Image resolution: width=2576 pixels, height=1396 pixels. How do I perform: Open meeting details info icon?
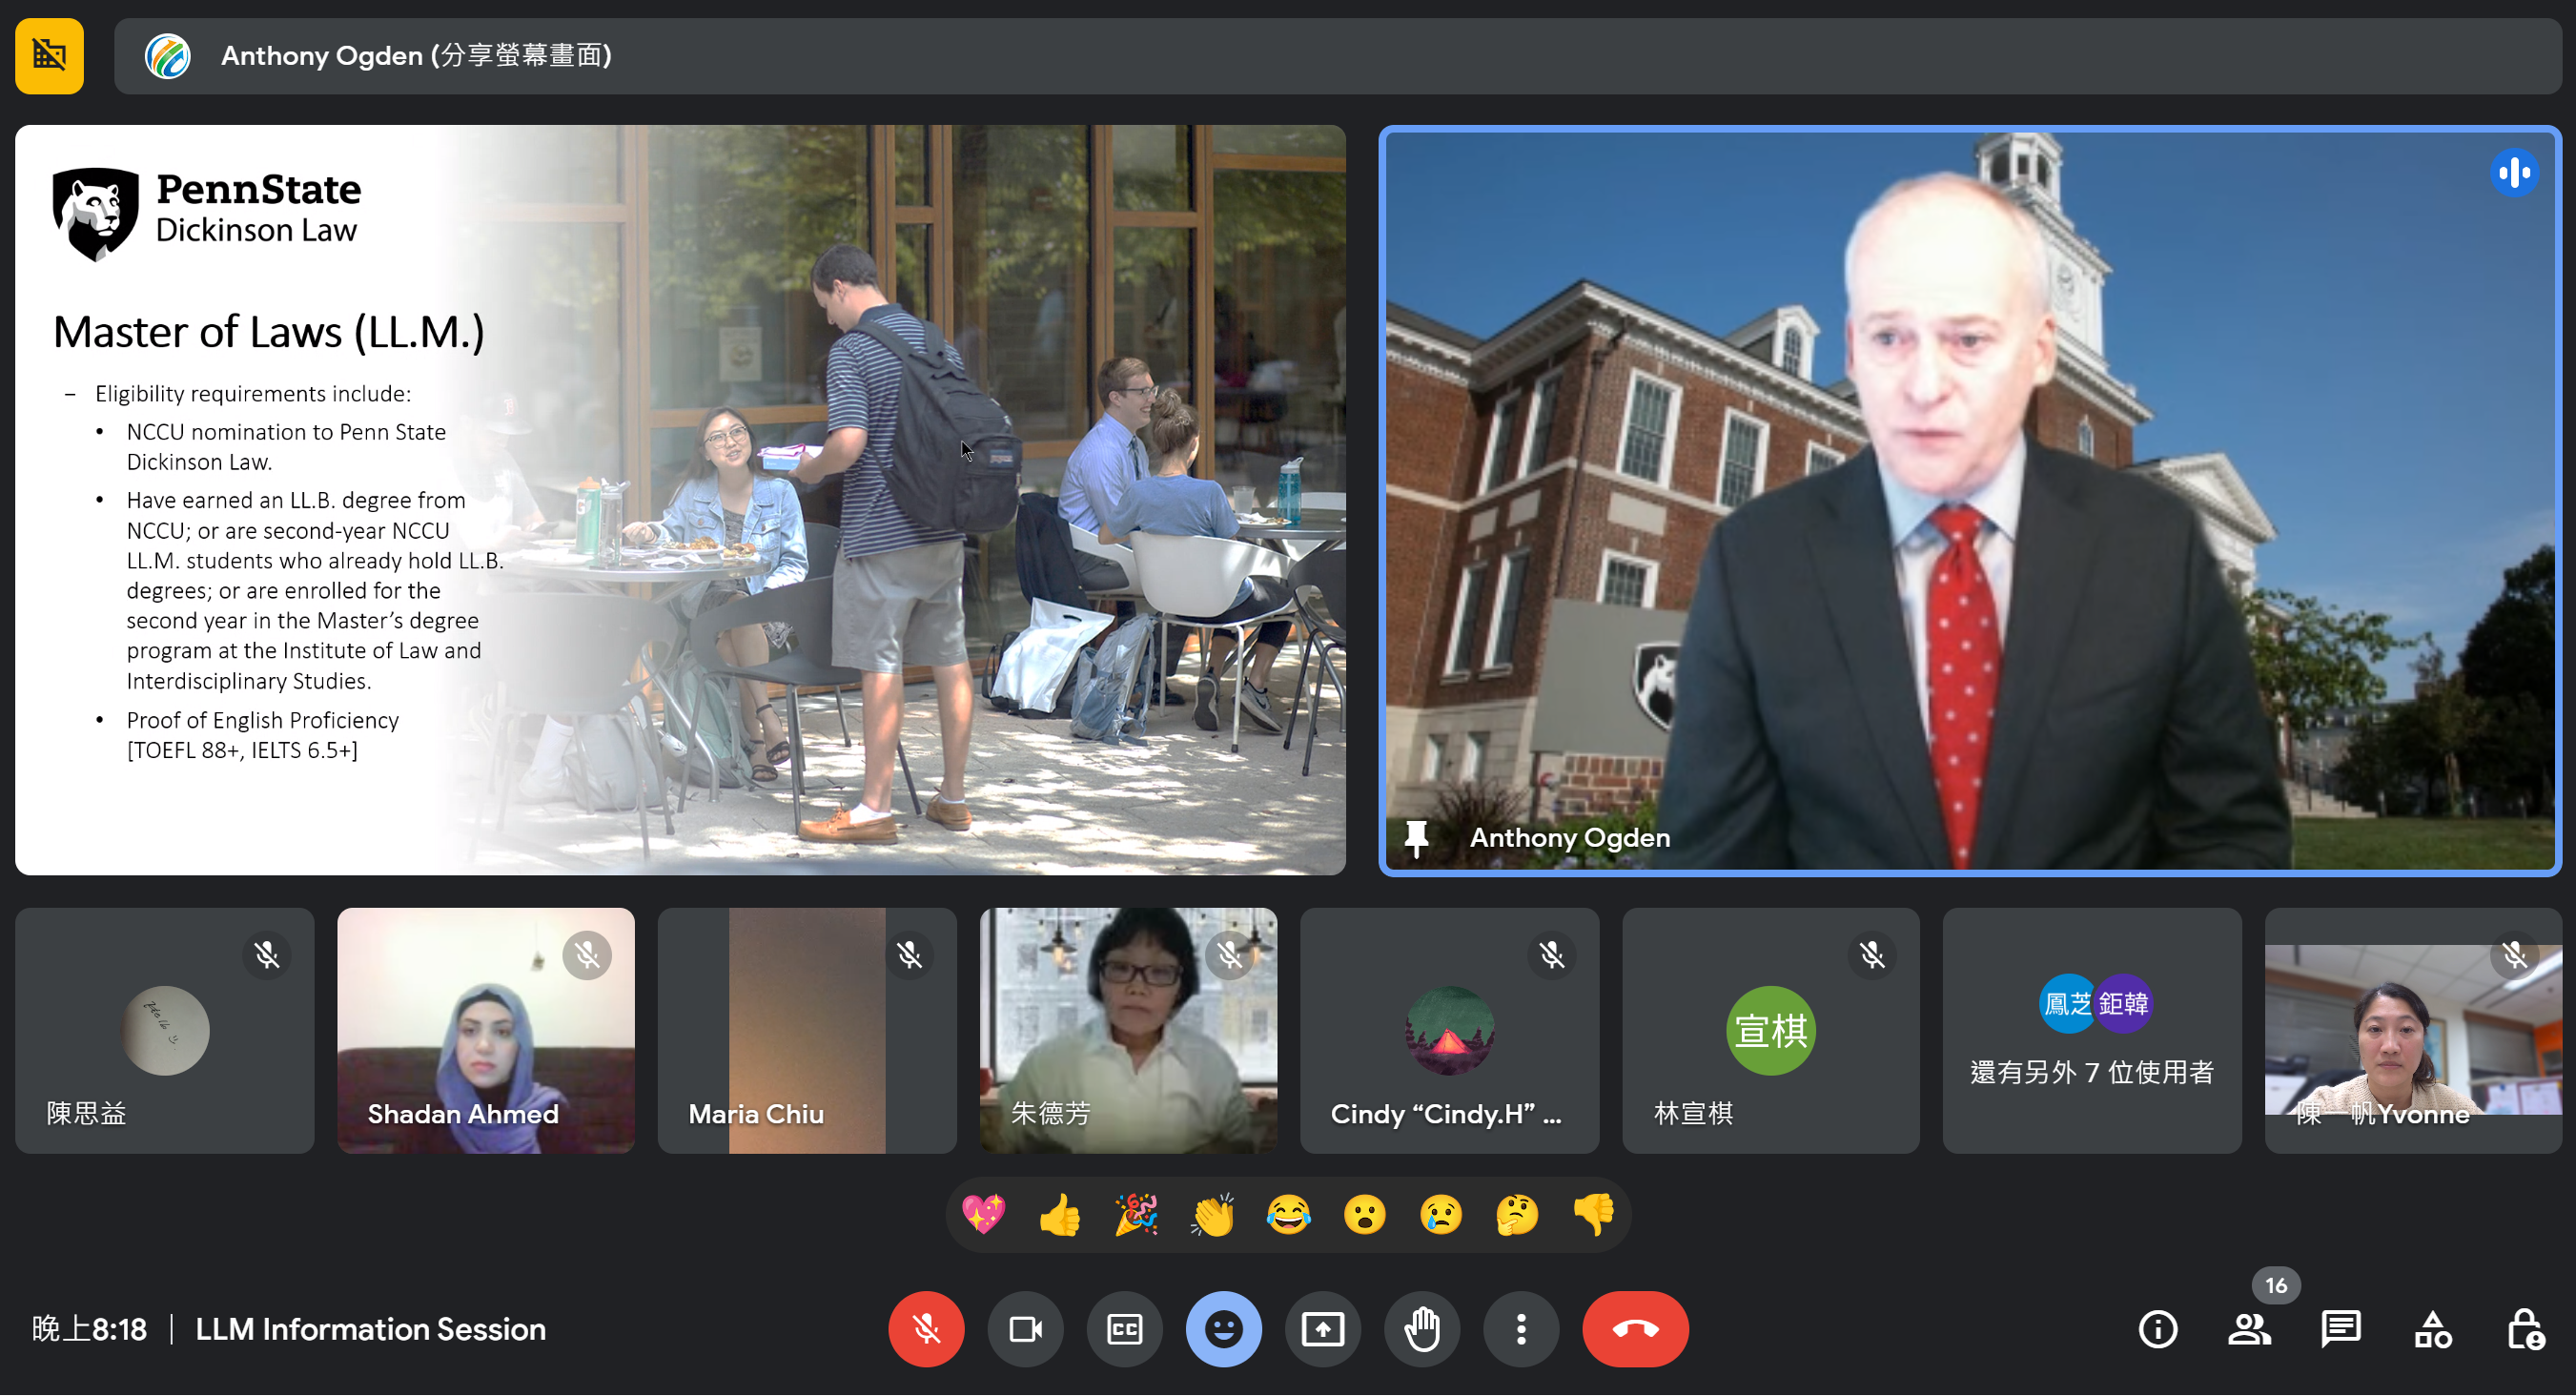[x=2157, y=1329]
